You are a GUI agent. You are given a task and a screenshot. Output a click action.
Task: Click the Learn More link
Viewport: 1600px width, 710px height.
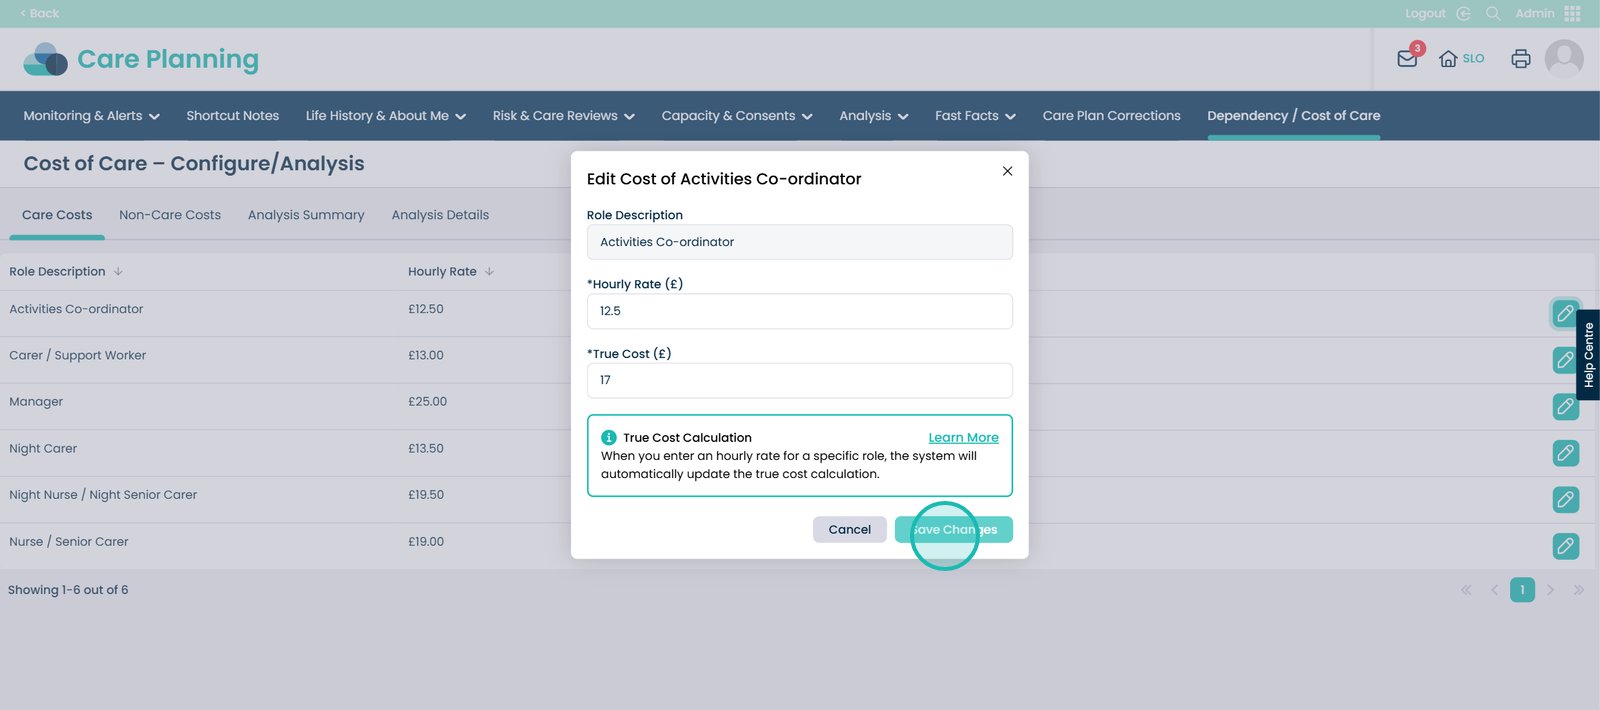click(x=963, y=438)
